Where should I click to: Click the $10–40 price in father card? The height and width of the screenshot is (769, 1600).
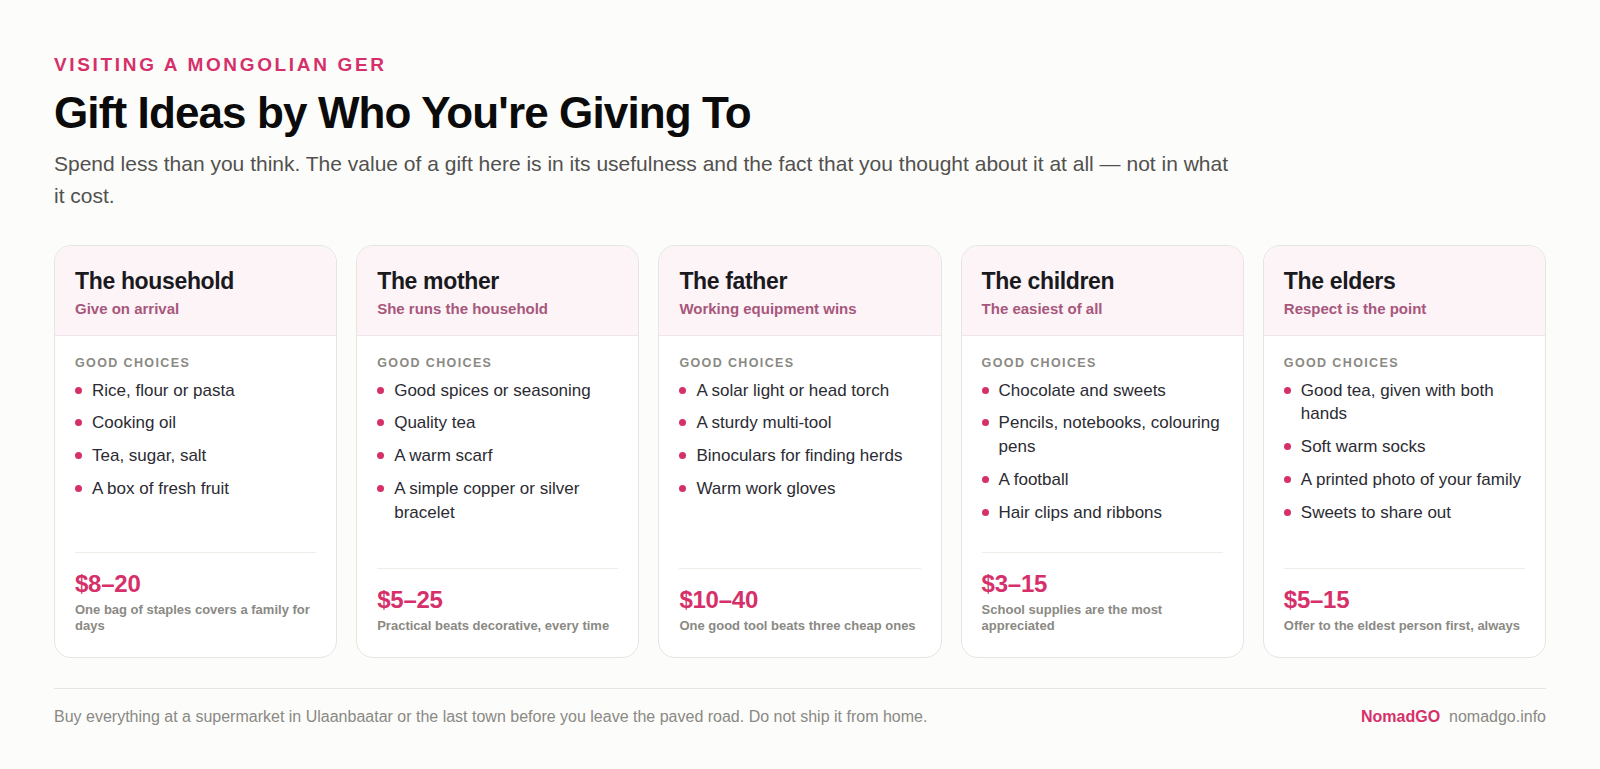[x=718, y=599]
